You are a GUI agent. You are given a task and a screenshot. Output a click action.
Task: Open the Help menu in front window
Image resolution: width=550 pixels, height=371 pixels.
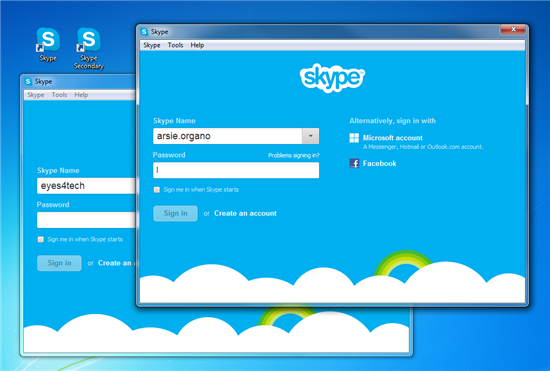tap(197, 45)
